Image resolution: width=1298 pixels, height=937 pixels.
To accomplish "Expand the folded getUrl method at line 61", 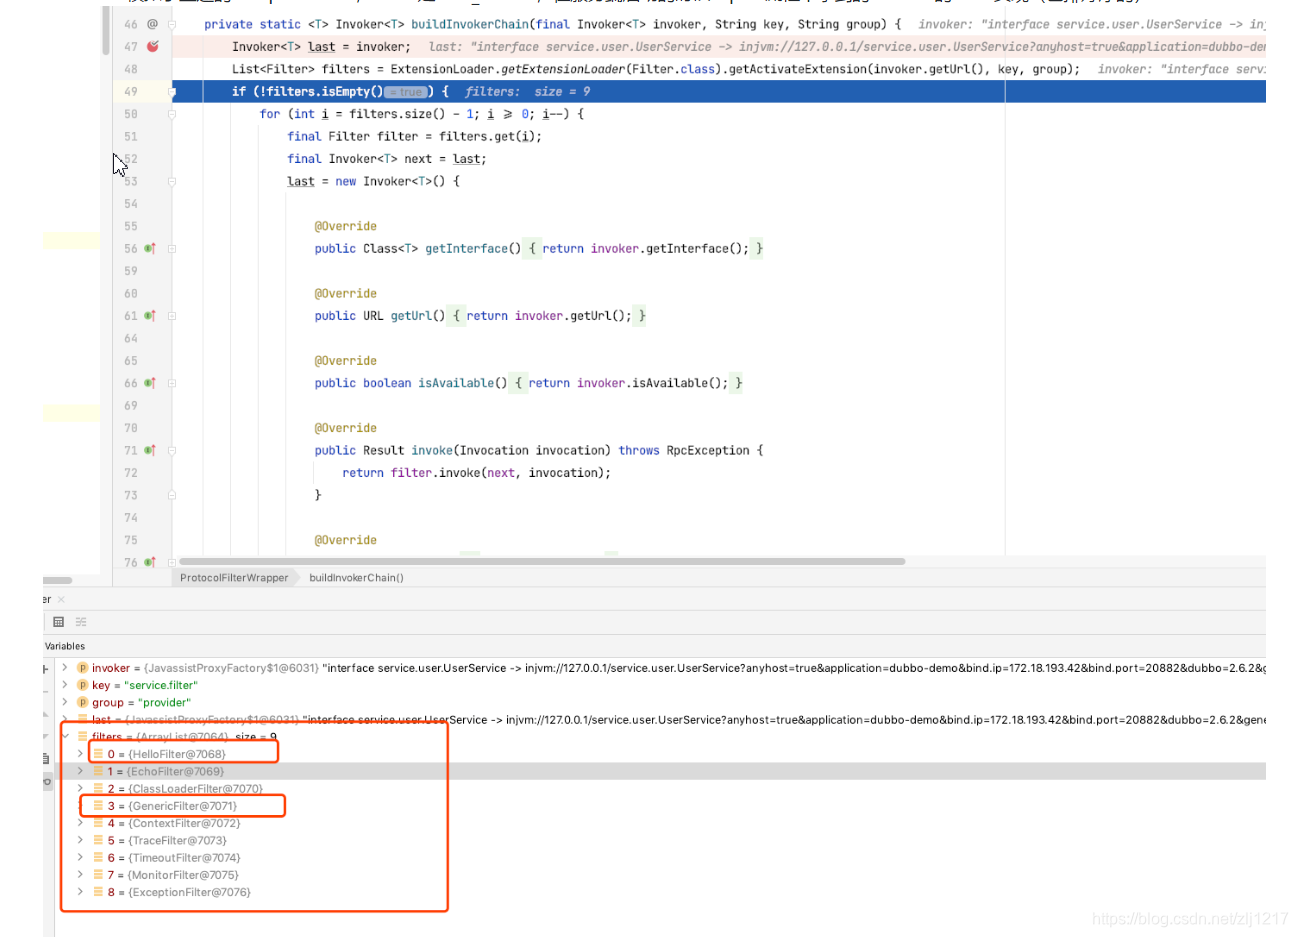I will (172, 316).
